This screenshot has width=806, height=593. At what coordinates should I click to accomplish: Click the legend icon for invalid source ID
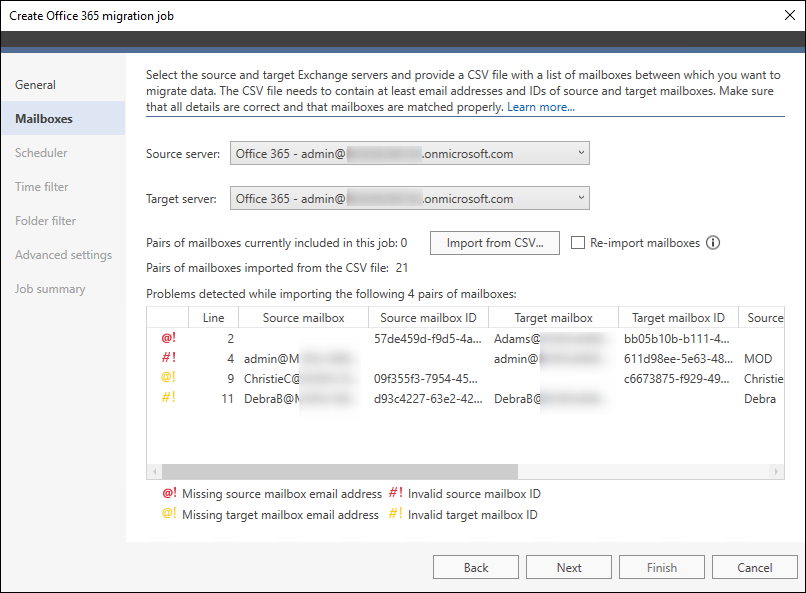[396, 493]
